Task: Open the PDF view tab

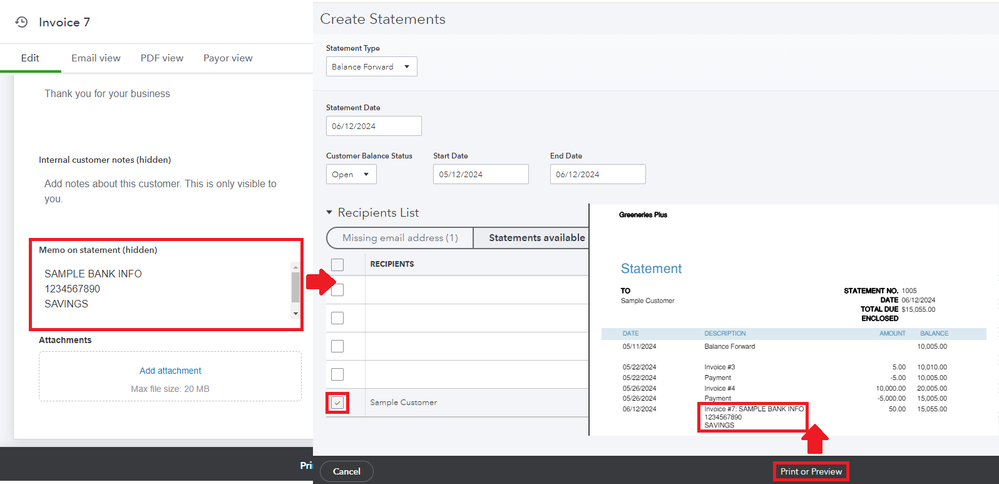Action: [162, 58]
